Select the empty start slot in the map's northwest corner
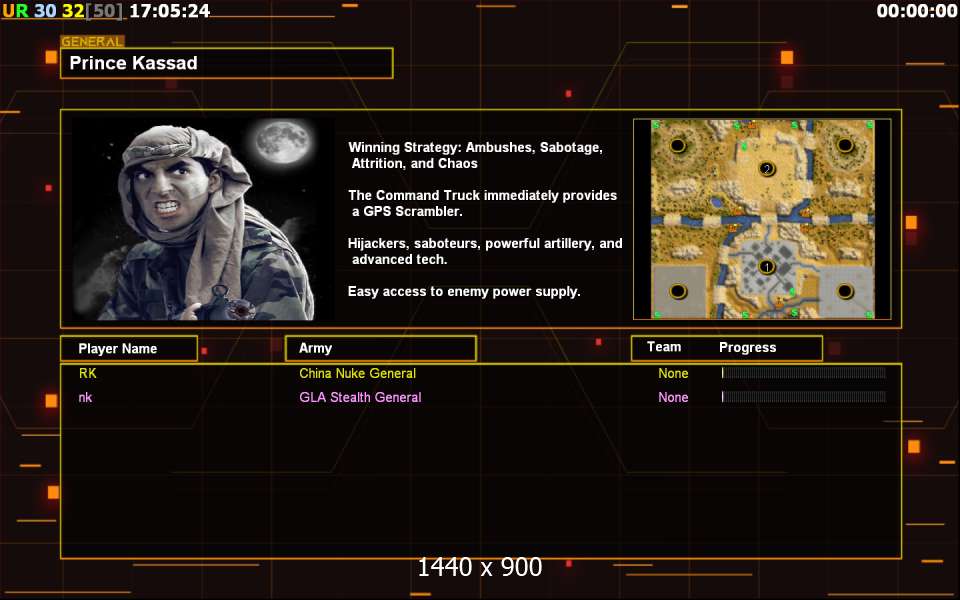960x600 pixels. (677, 146)
